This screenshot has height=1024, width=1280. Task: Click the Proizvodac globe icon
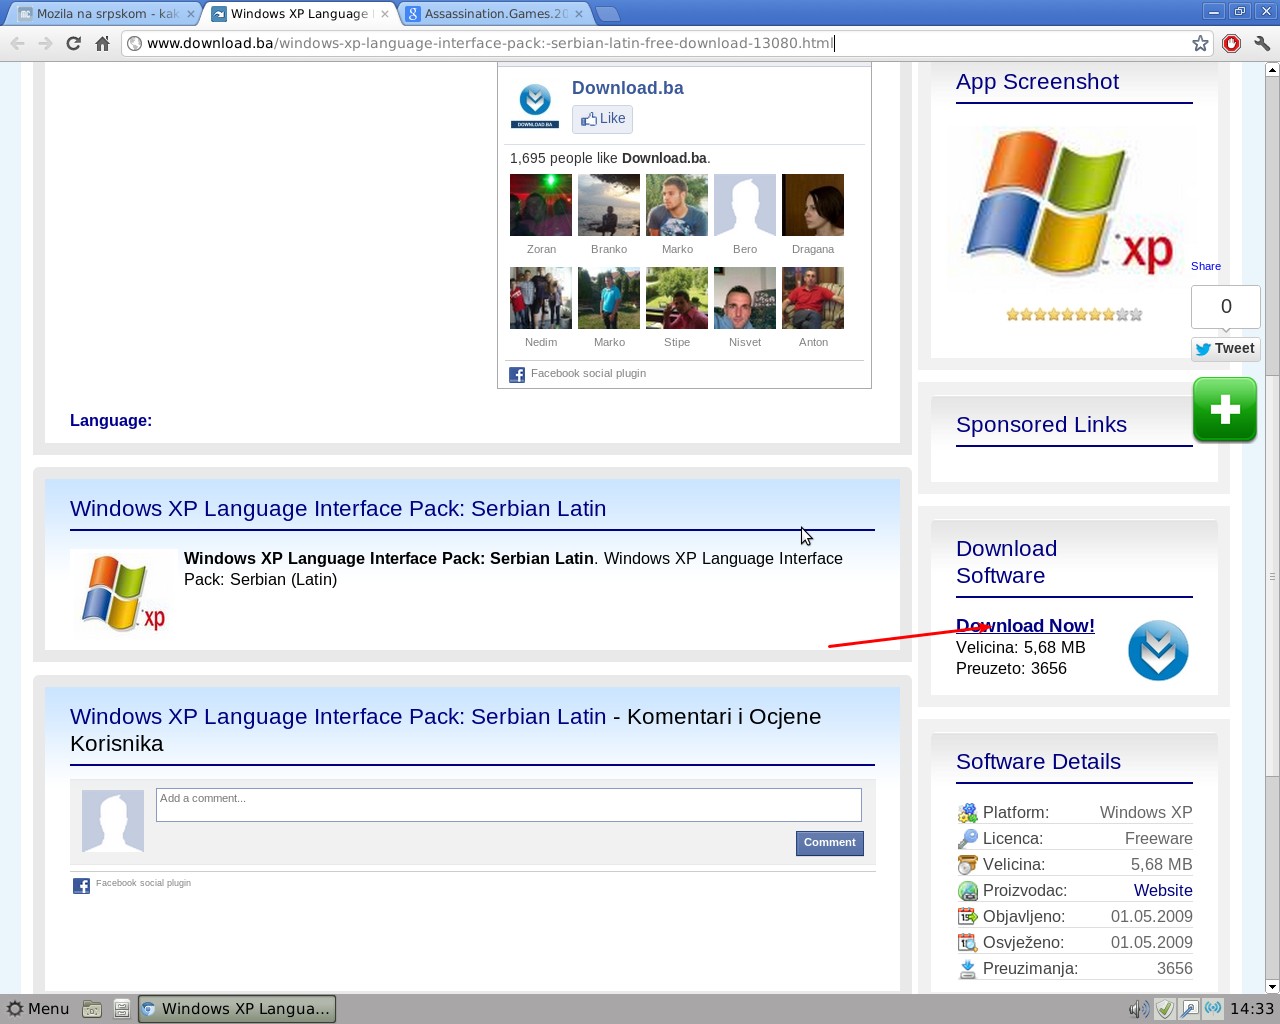[967, 891]
